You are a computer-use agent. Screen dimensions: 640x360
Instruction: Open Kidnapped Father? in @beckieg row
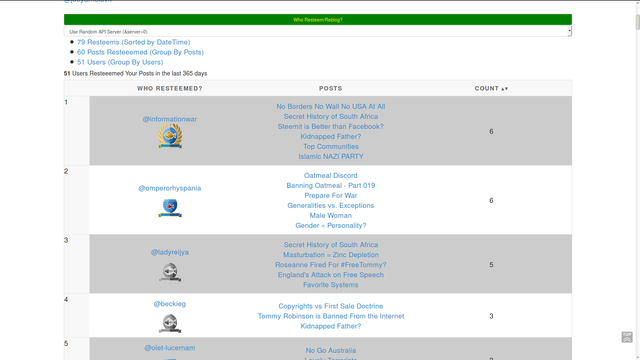coord(331,326)
